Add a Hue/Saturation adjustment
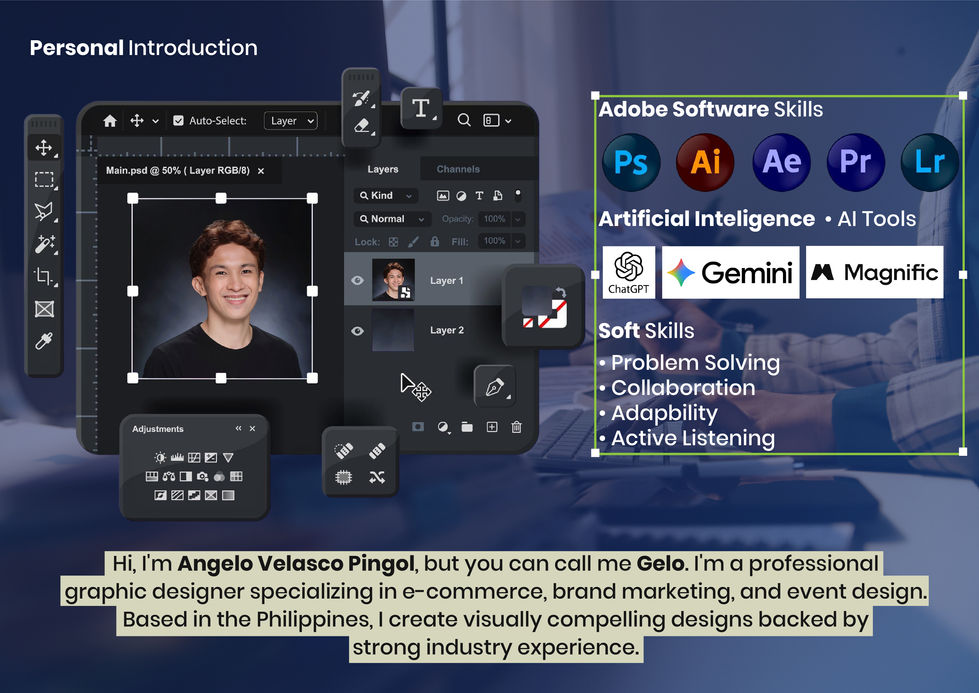Screen dimensions: 979x693 pos(152,476)
